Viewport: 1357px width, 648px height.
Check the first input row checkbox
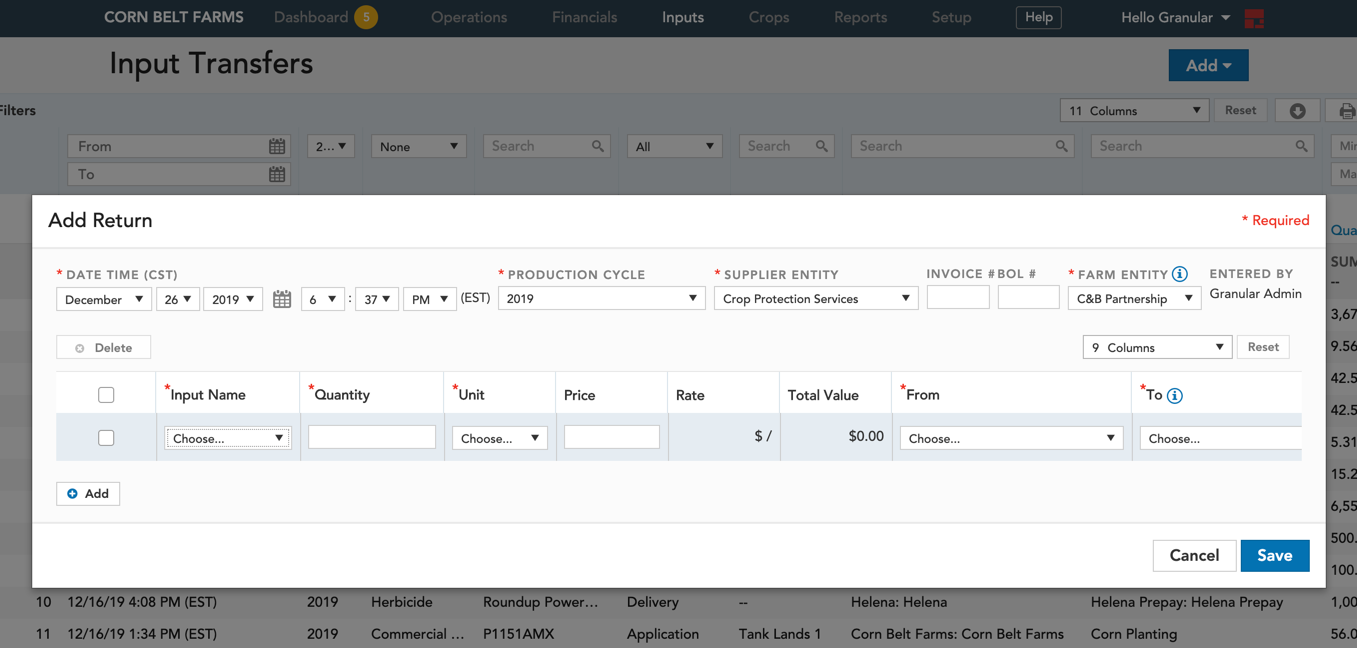pyautogui.click(x=106, y=438)
